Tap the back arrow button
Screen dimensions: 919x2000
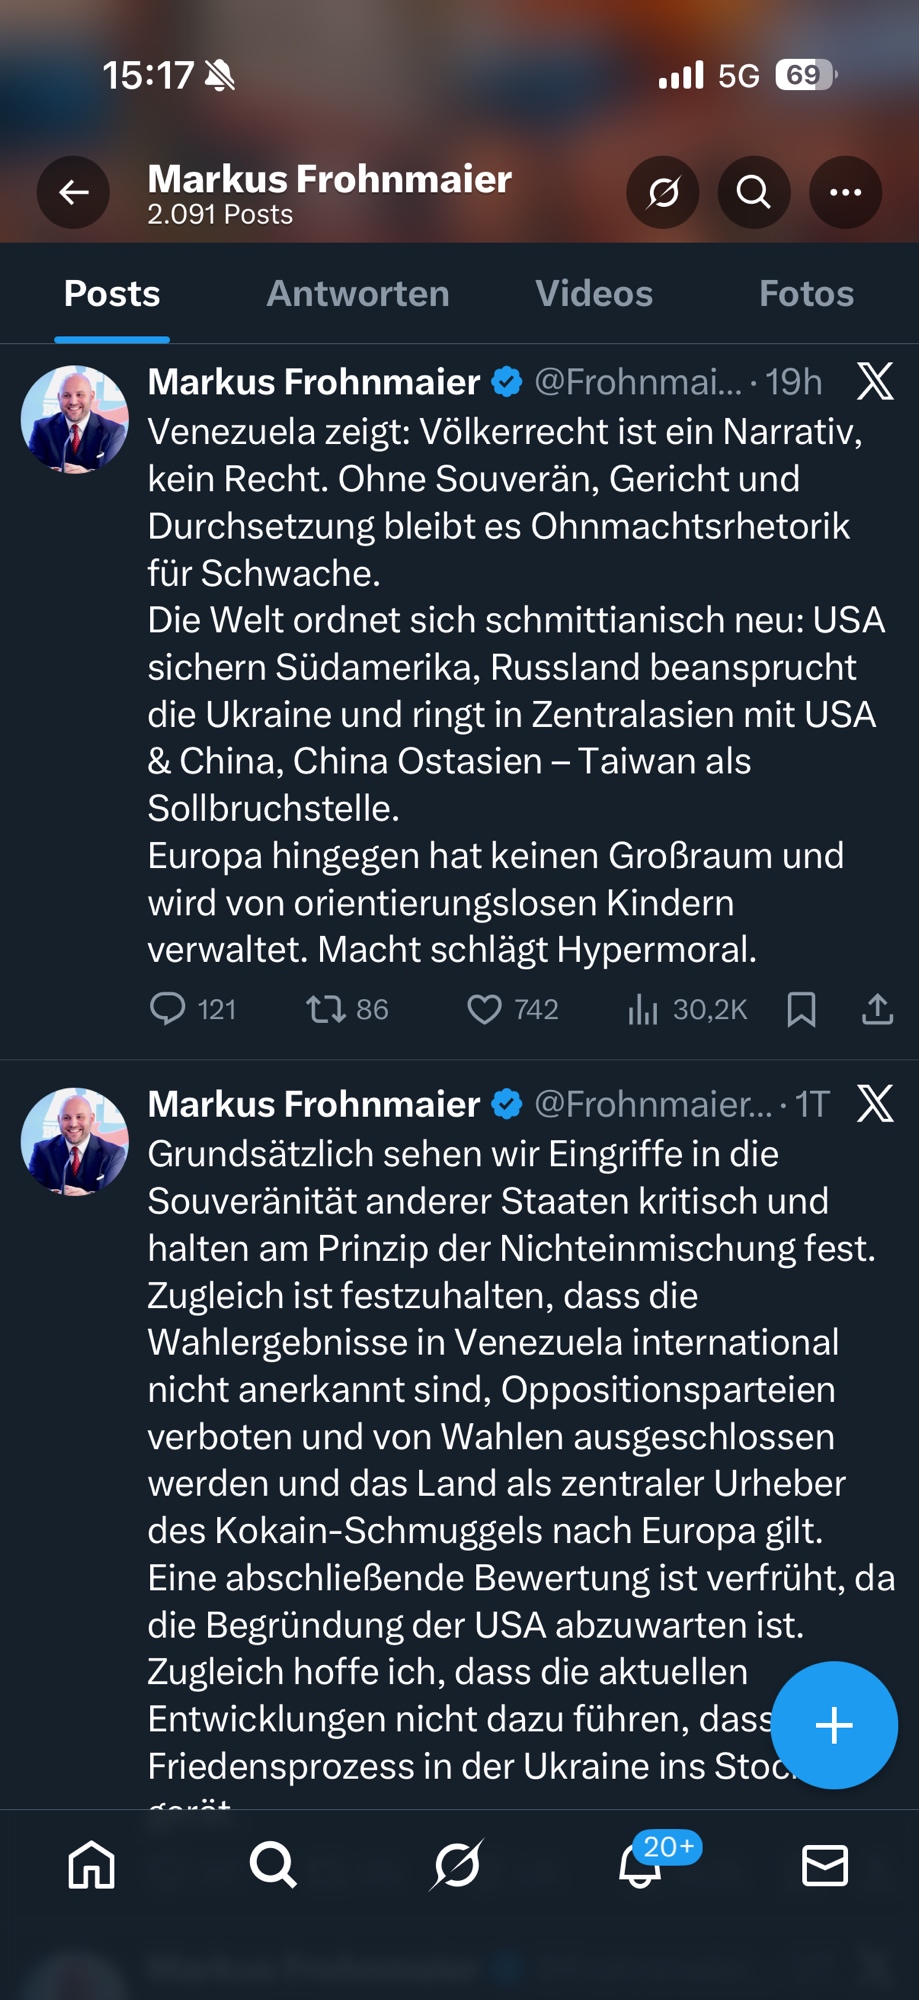tap(73, 192)
